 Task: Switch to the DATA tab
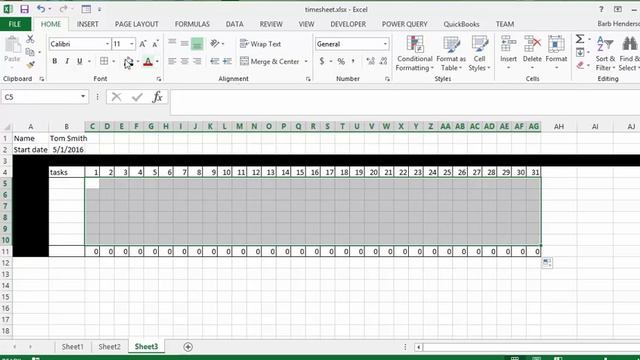(x=234, y=24)
